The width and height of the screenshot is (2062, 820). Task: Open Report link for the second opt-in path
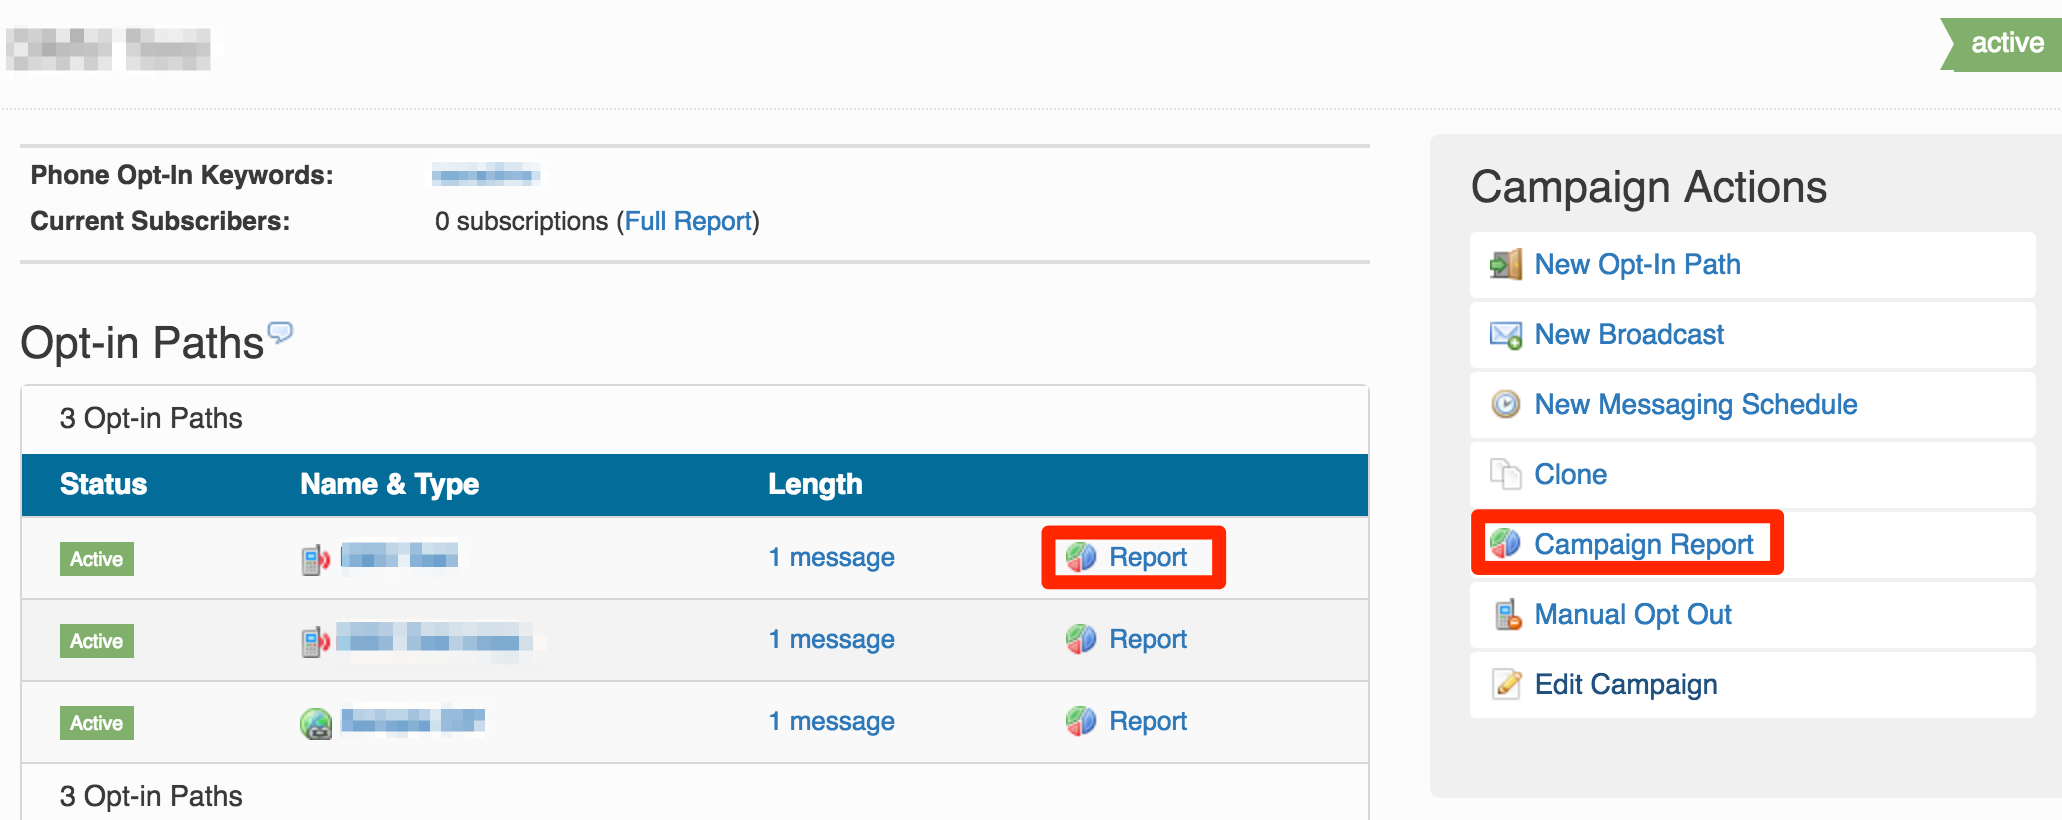(1148, 639)
